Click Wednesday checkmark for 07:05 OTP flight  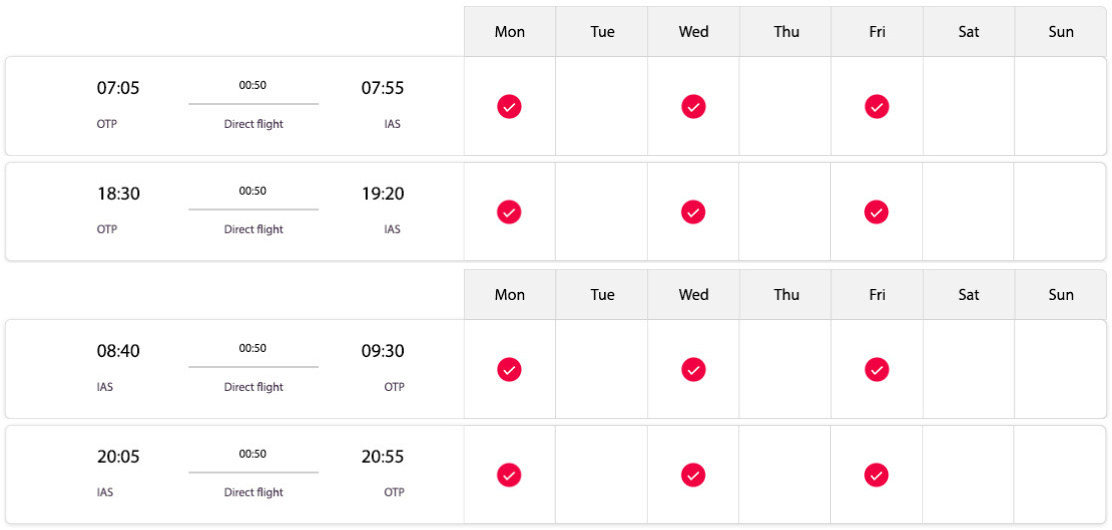pyautogui.click(x=694, y=106)
